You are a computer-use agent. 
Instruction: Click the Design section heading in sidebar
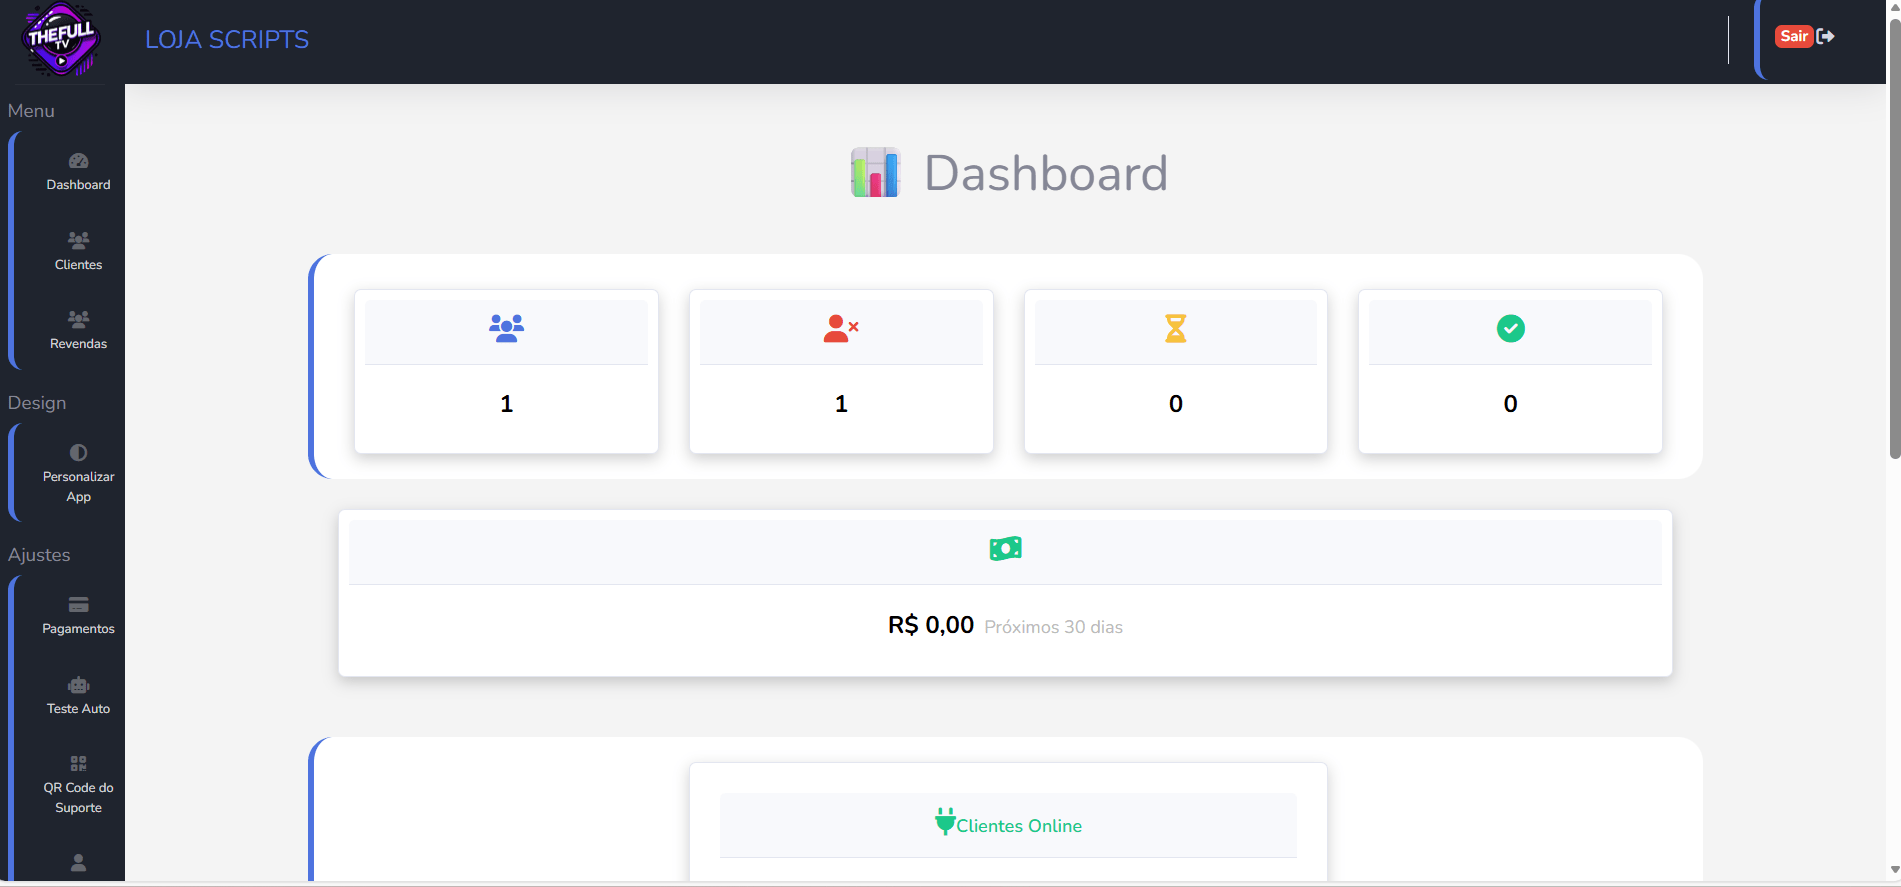pos(37,403)
